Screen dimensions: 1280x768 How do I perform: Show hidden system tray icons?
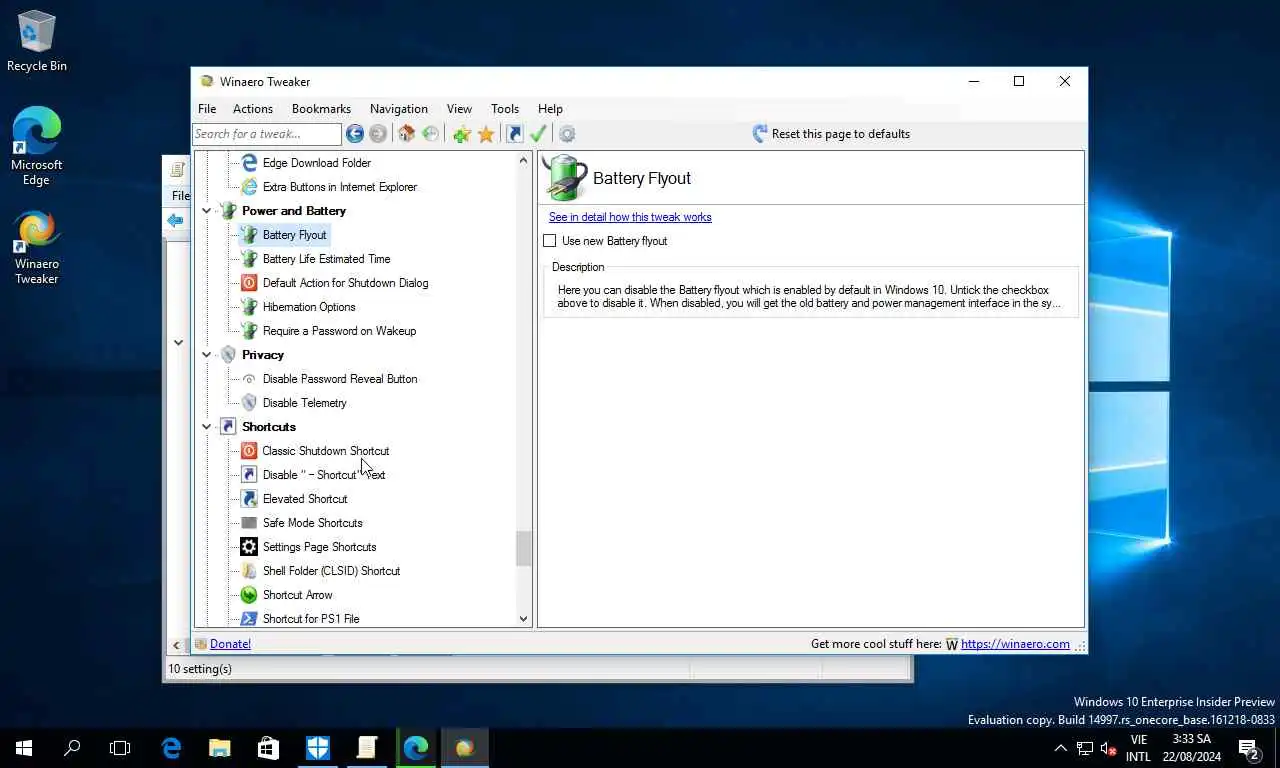(1060, 748)
